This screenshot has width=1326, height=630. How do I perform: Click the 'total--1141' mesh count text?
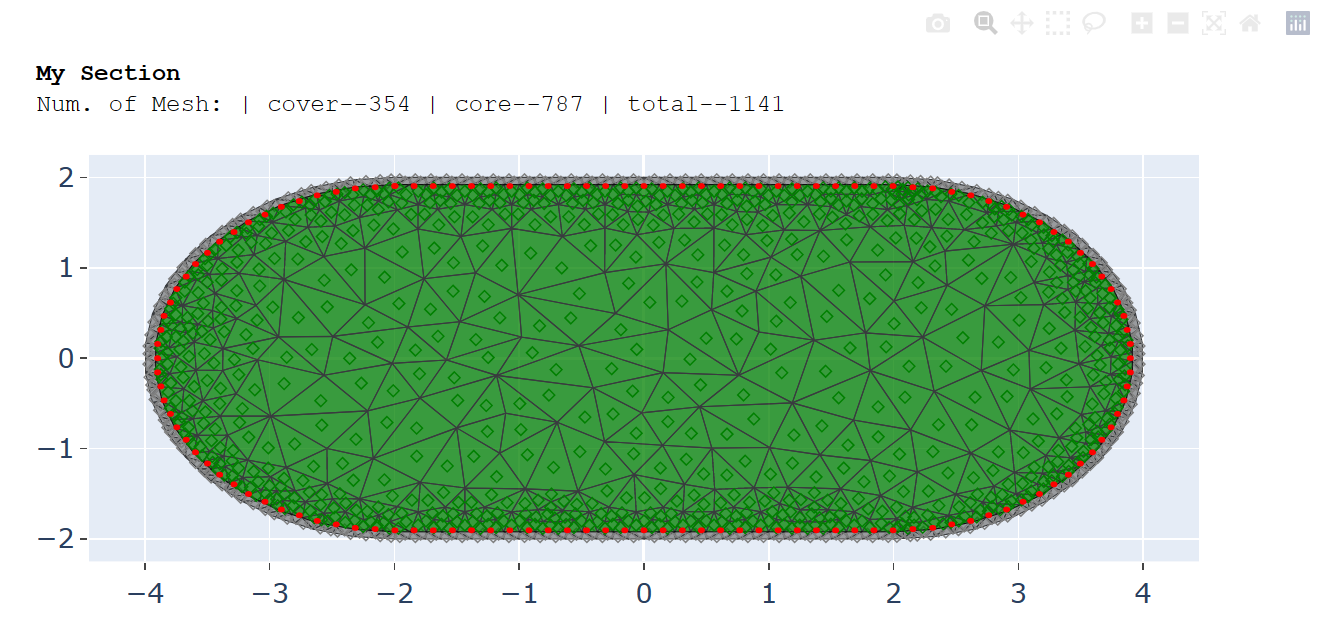[705, 104]
